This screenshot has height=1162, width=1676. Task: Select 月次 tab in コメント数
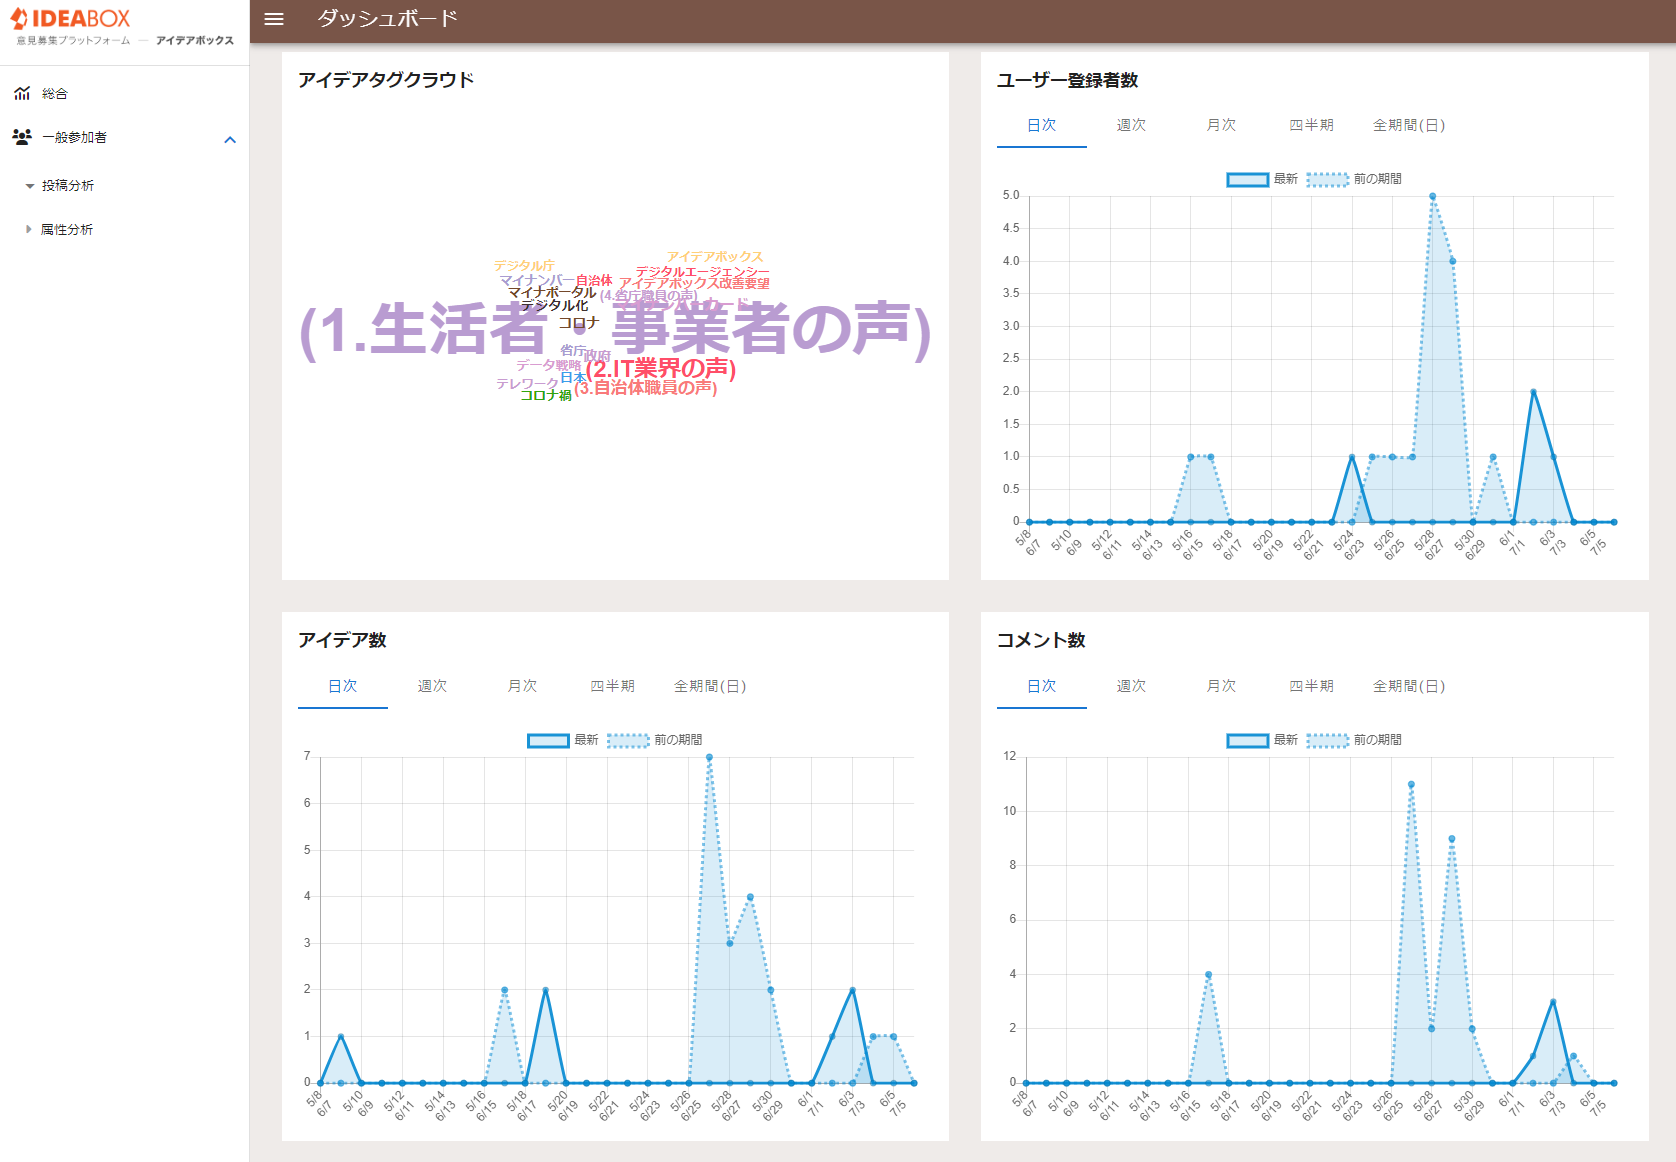[x=1222, y=686]
